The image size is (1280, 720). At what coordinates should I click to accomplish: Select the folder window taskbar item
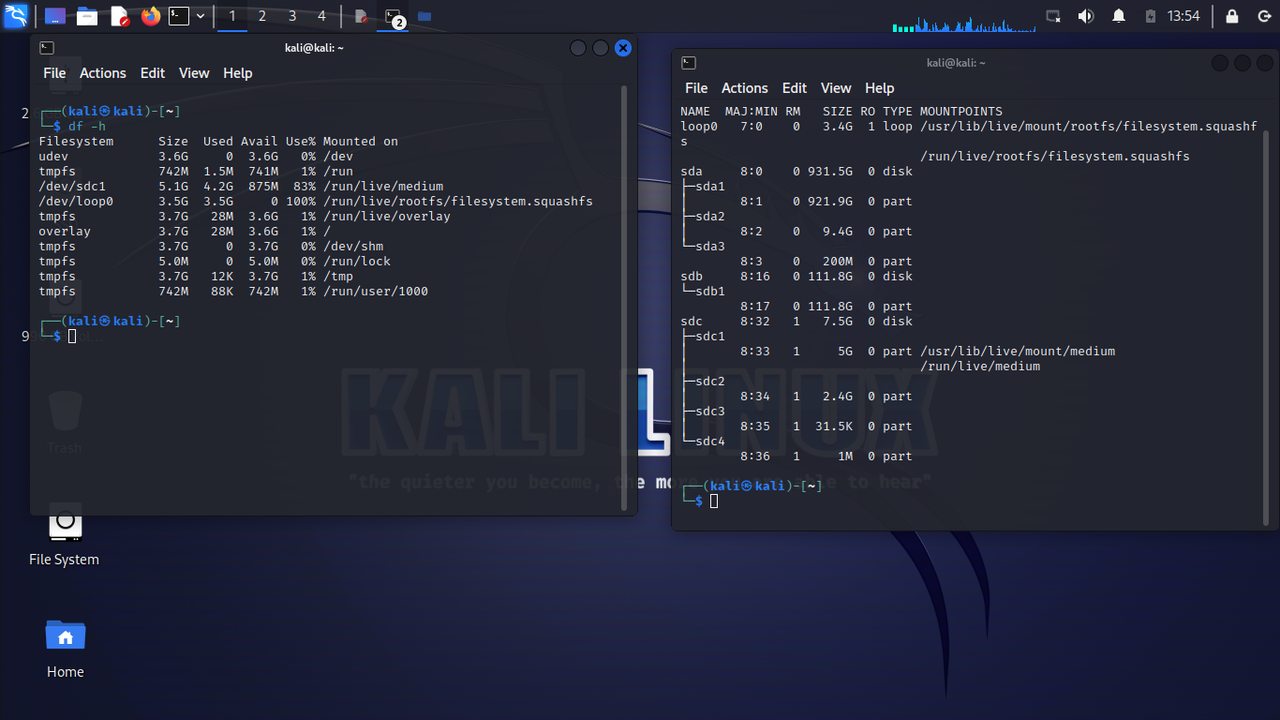point(424,16)
